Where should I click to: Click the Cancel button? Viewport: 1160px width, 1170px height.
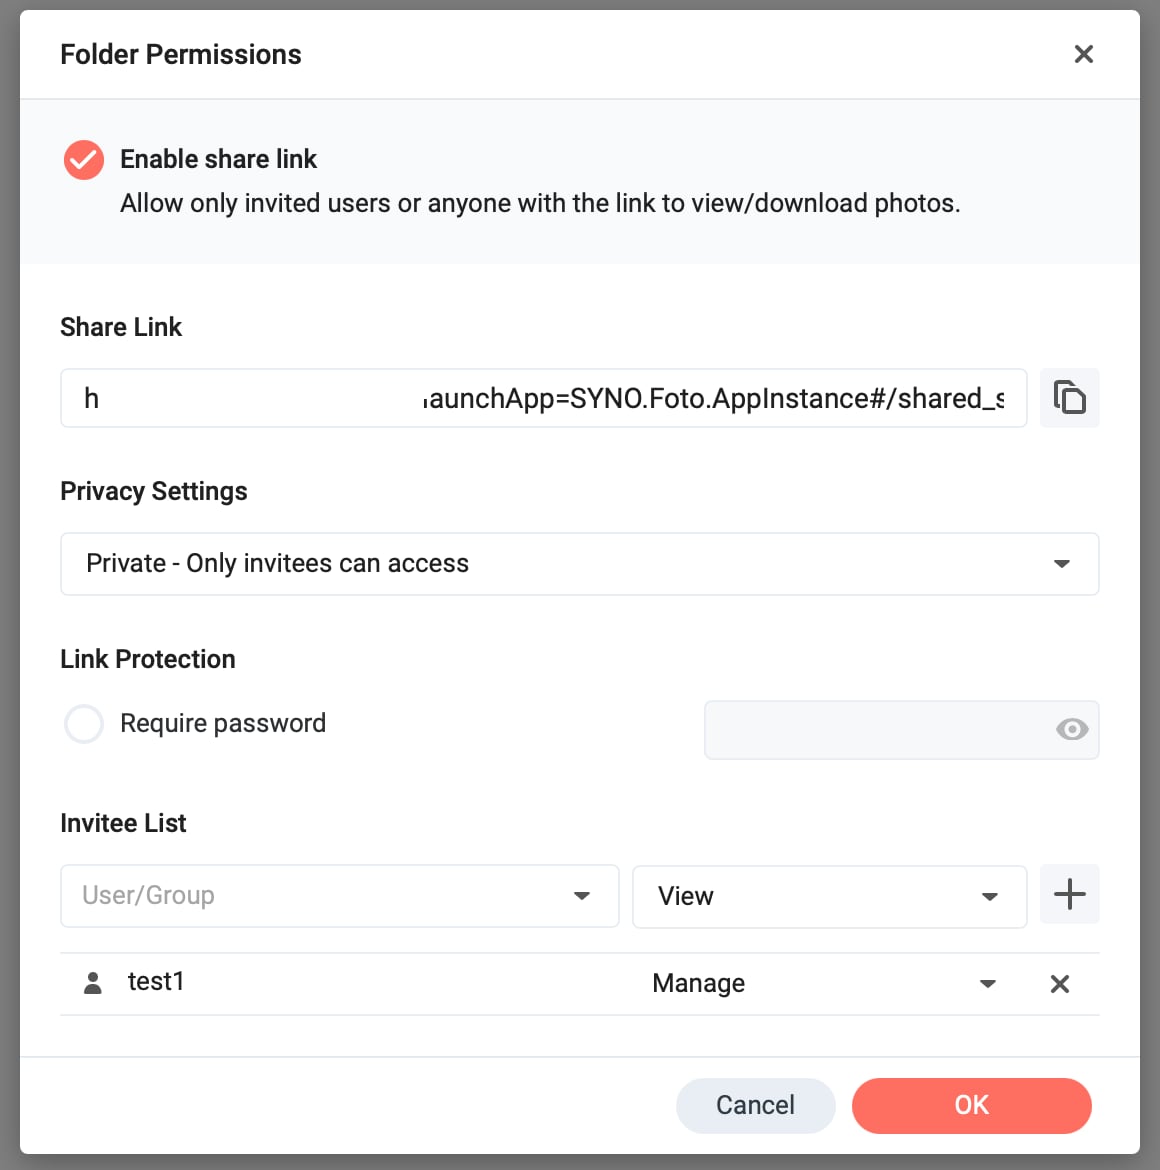click(x=755, y=1105)
